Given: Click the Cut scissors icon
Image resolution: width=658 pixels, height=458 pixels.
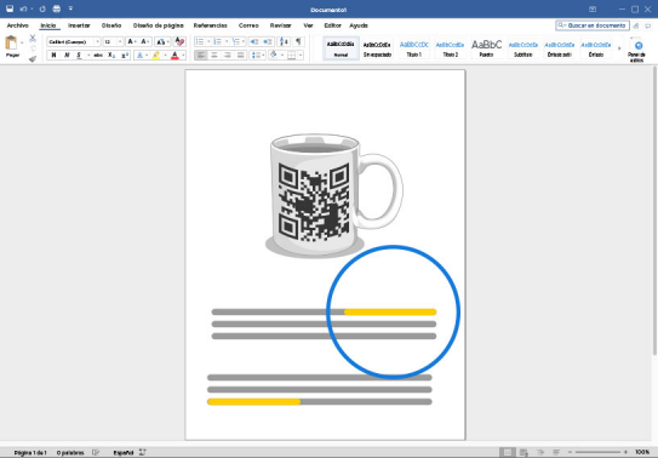Looking at the screenshot, I should tap(32, 38).
